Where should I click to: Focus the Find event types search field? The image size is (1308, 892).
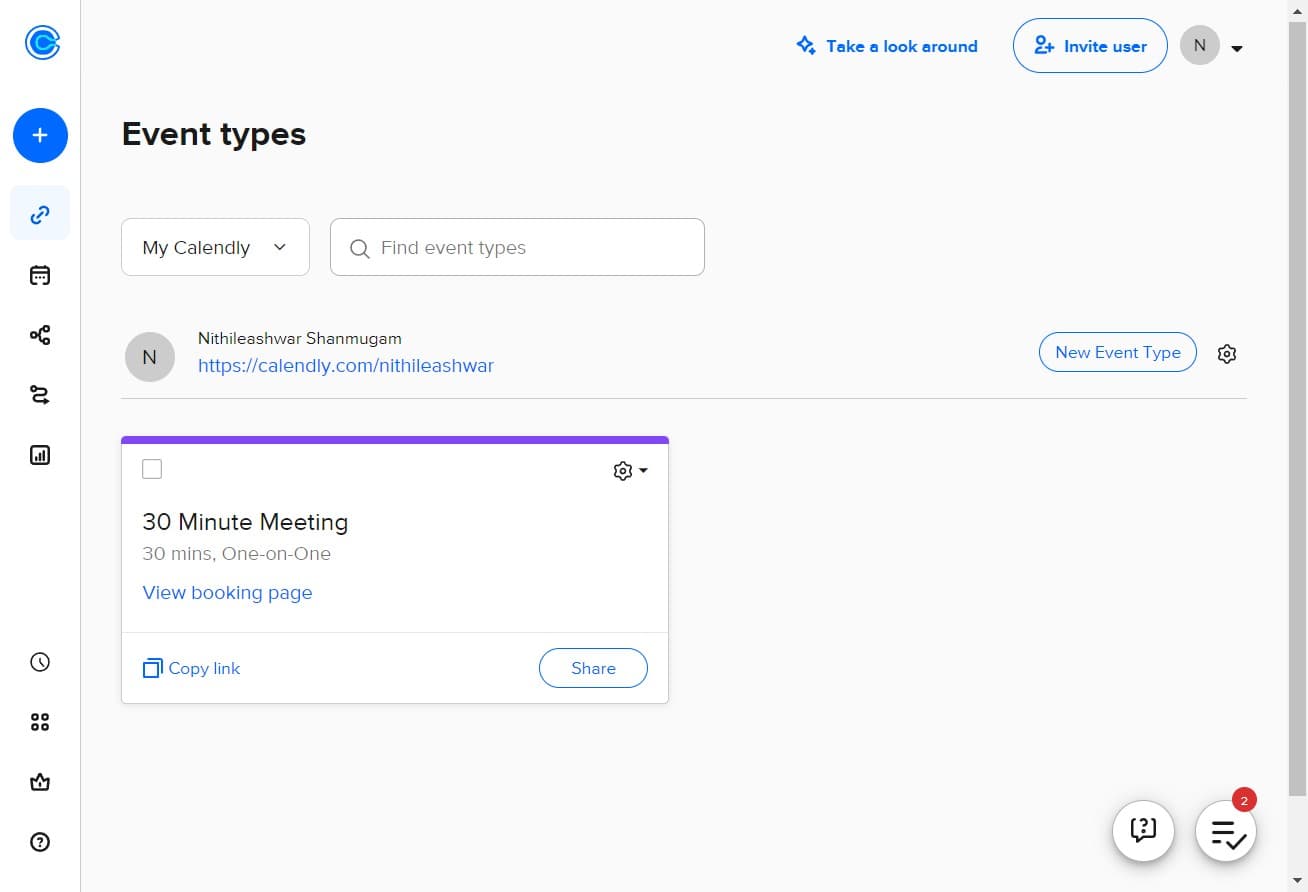(530, 247)
